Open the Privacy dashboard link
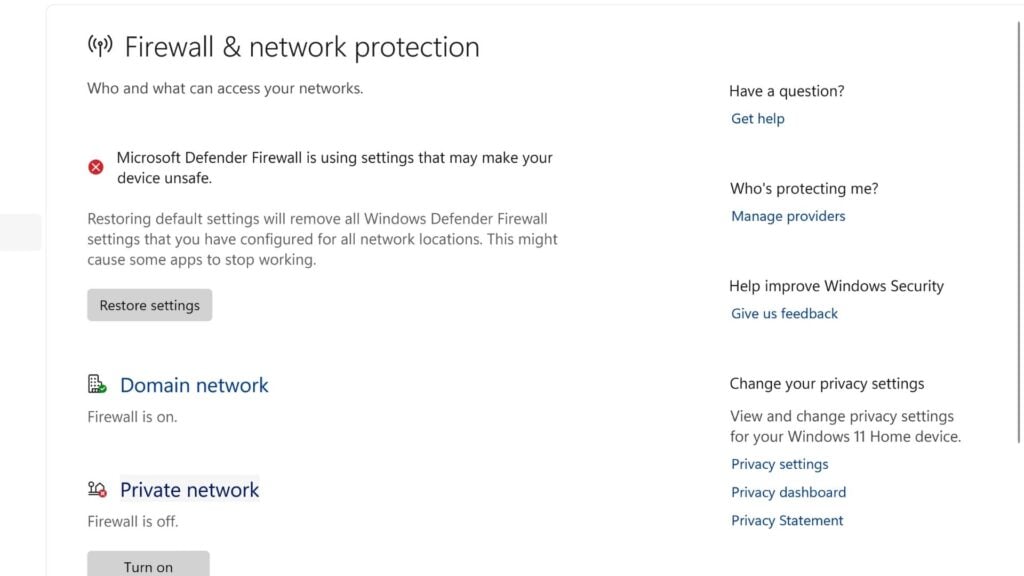 pyautogui.click(x=788, y=492)
